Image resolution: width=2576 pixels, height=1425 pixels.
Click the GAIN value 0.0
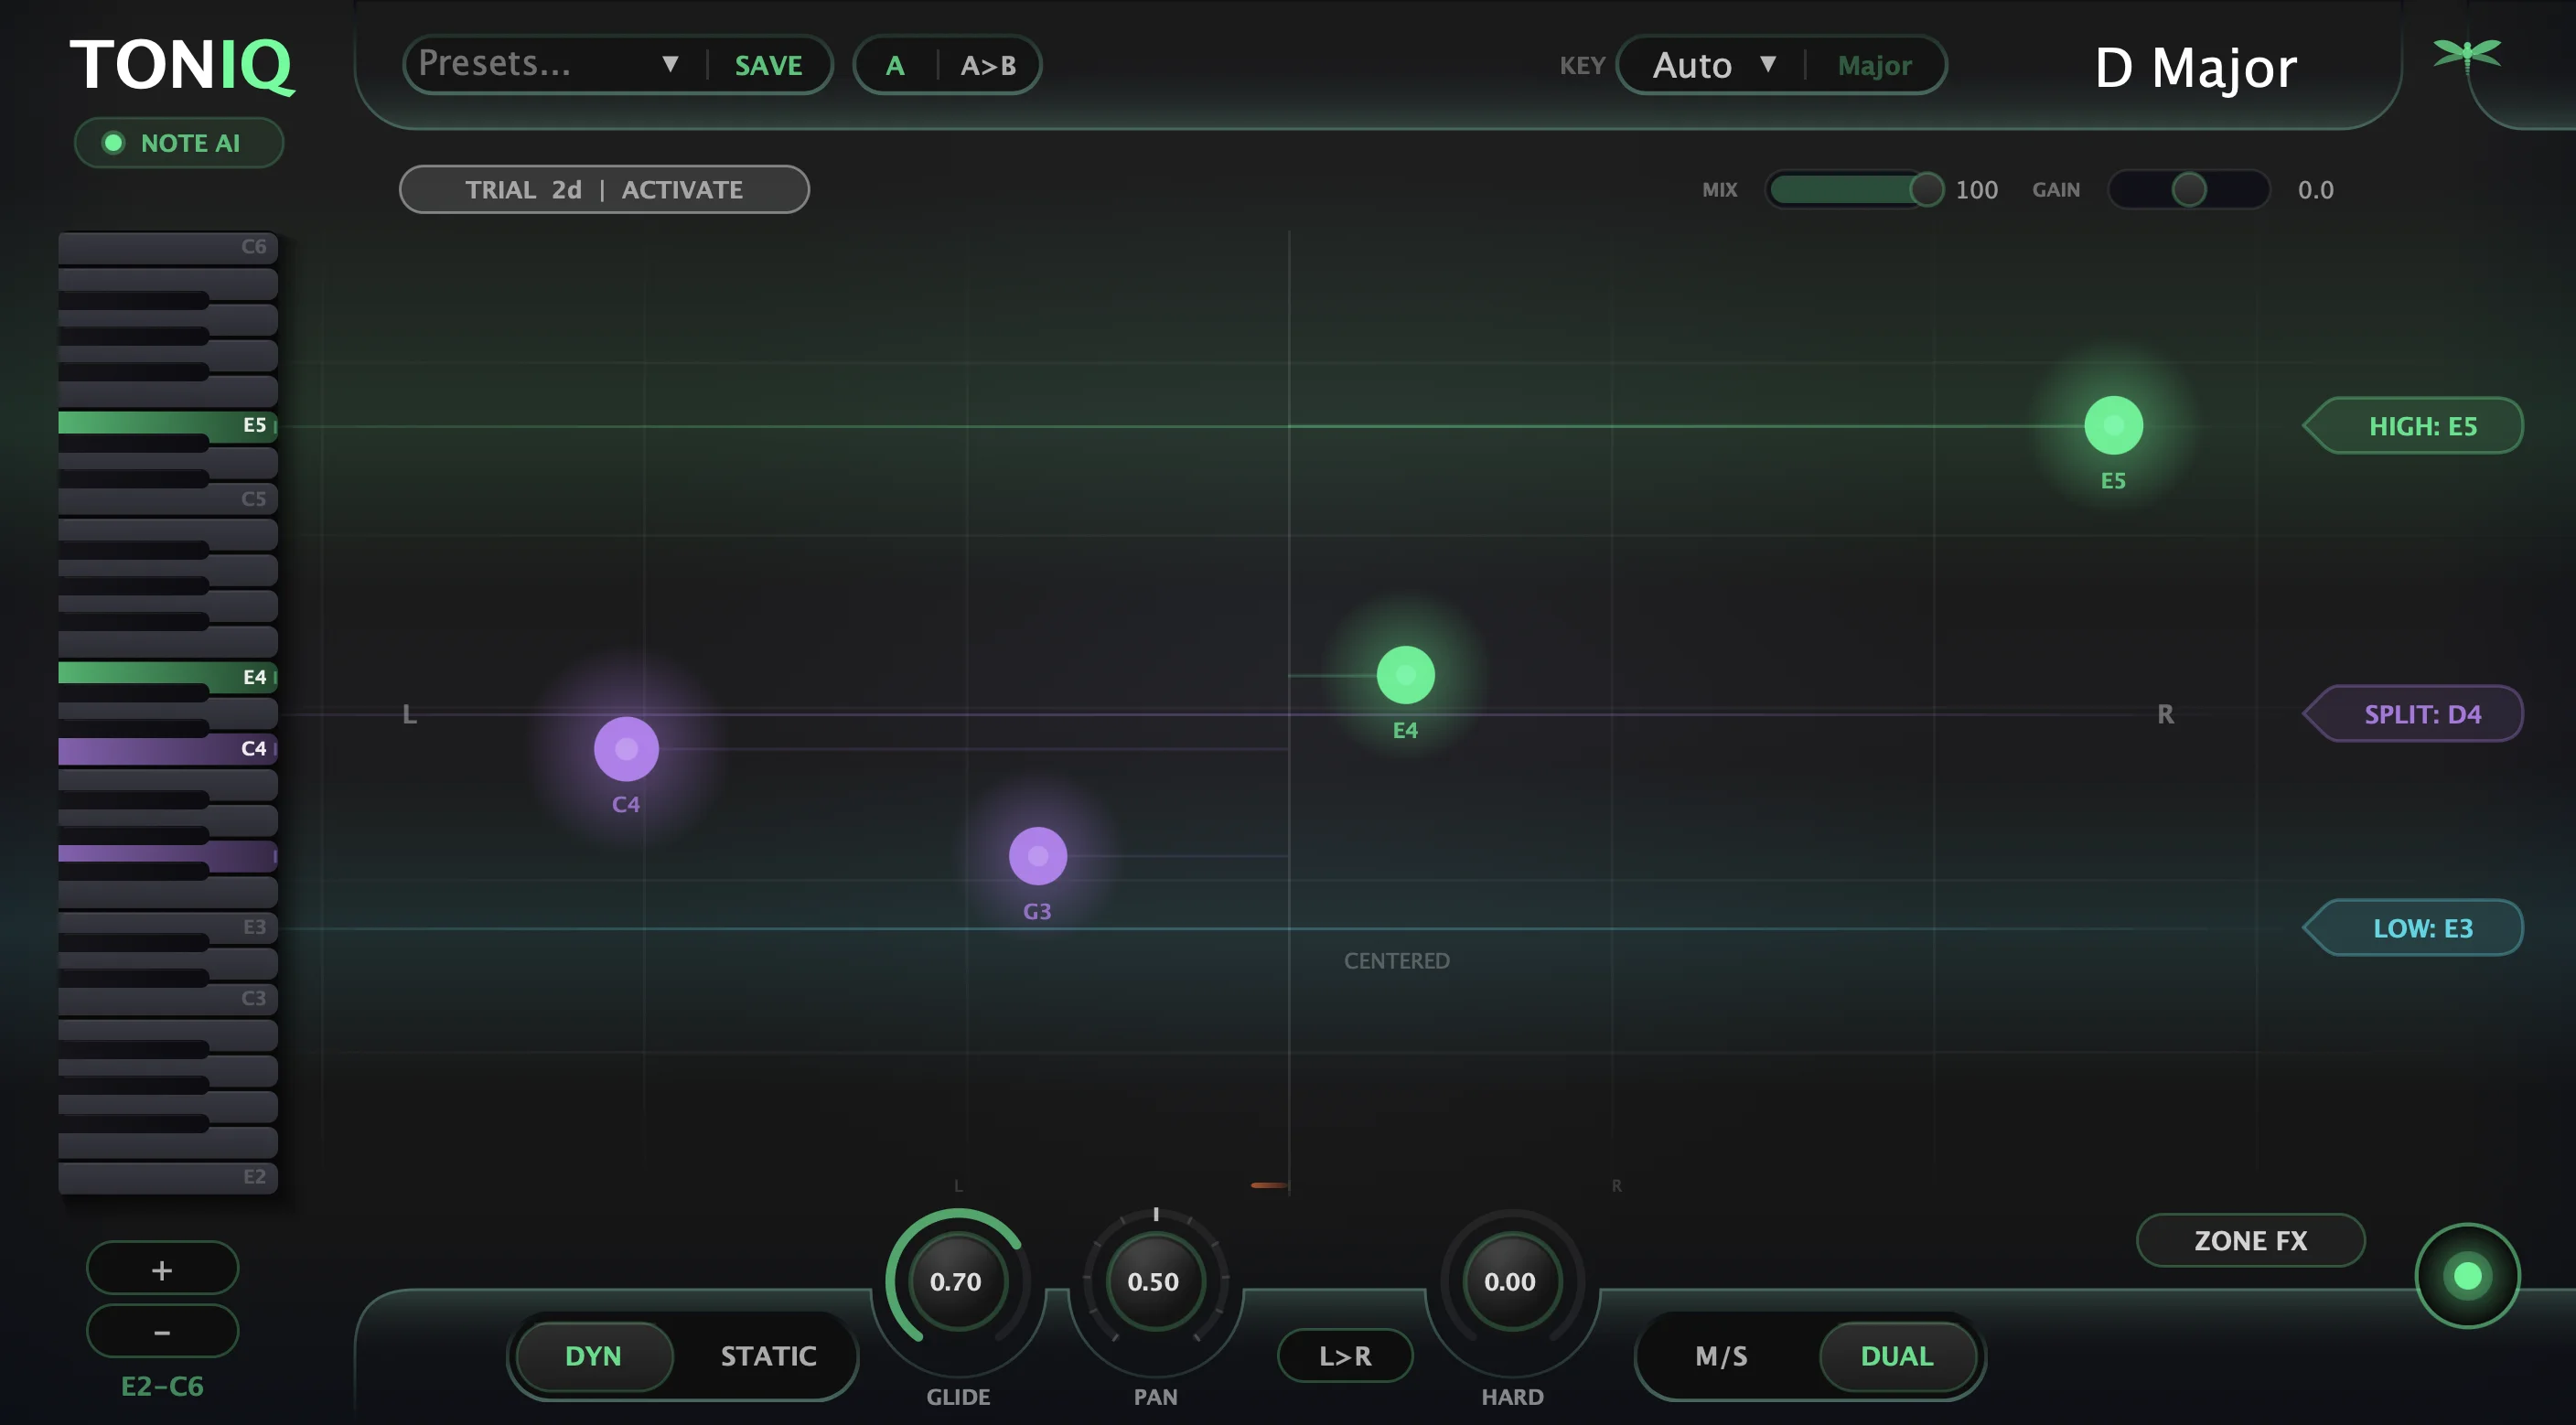coord(2315,190)
